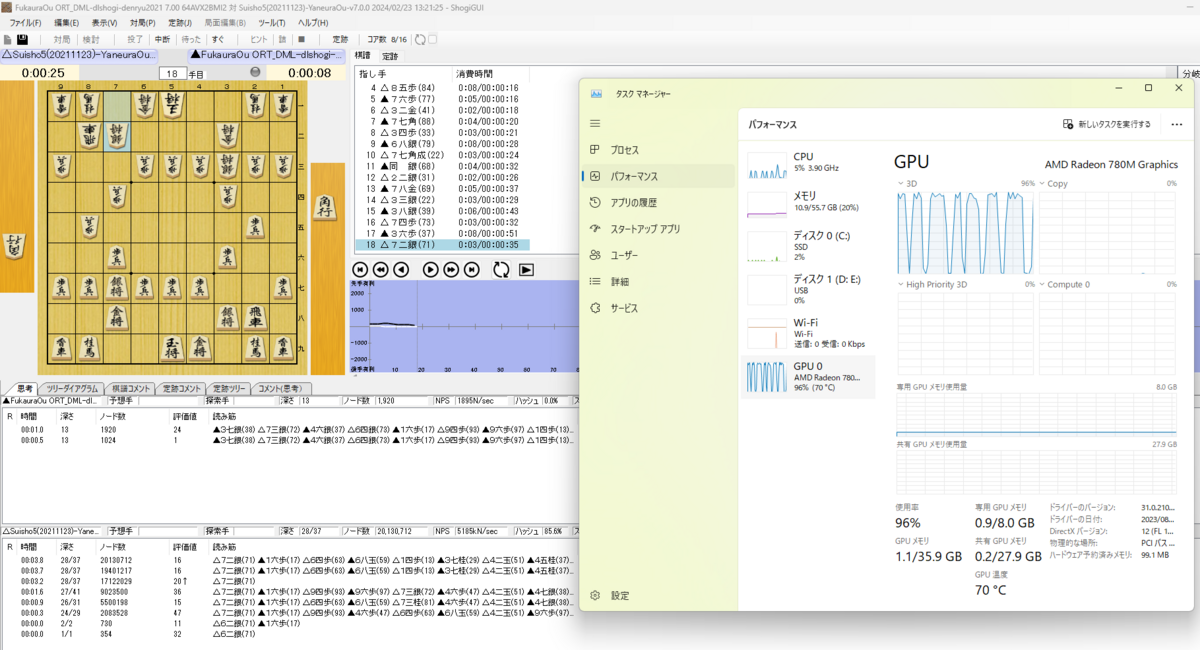Viewport: 1200px width, 650px height.
Task: Open ファイル(F) menu in ShogiGUI
Action: 25,22
